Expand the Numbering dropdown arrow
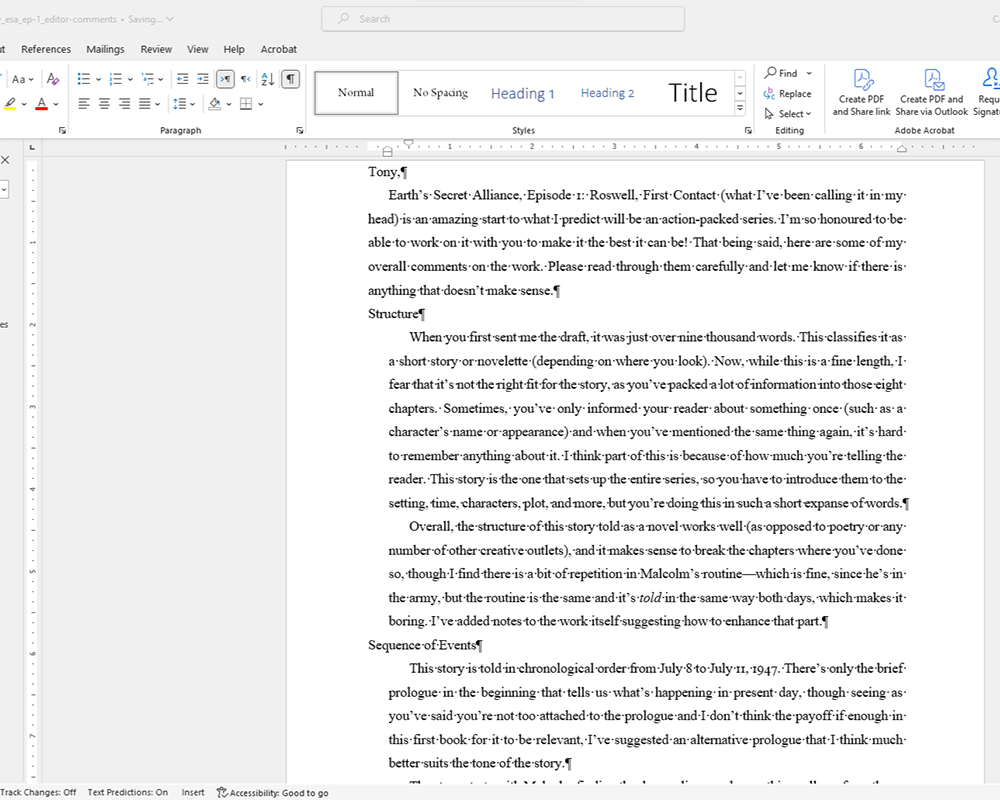 [x=130, y=80]
